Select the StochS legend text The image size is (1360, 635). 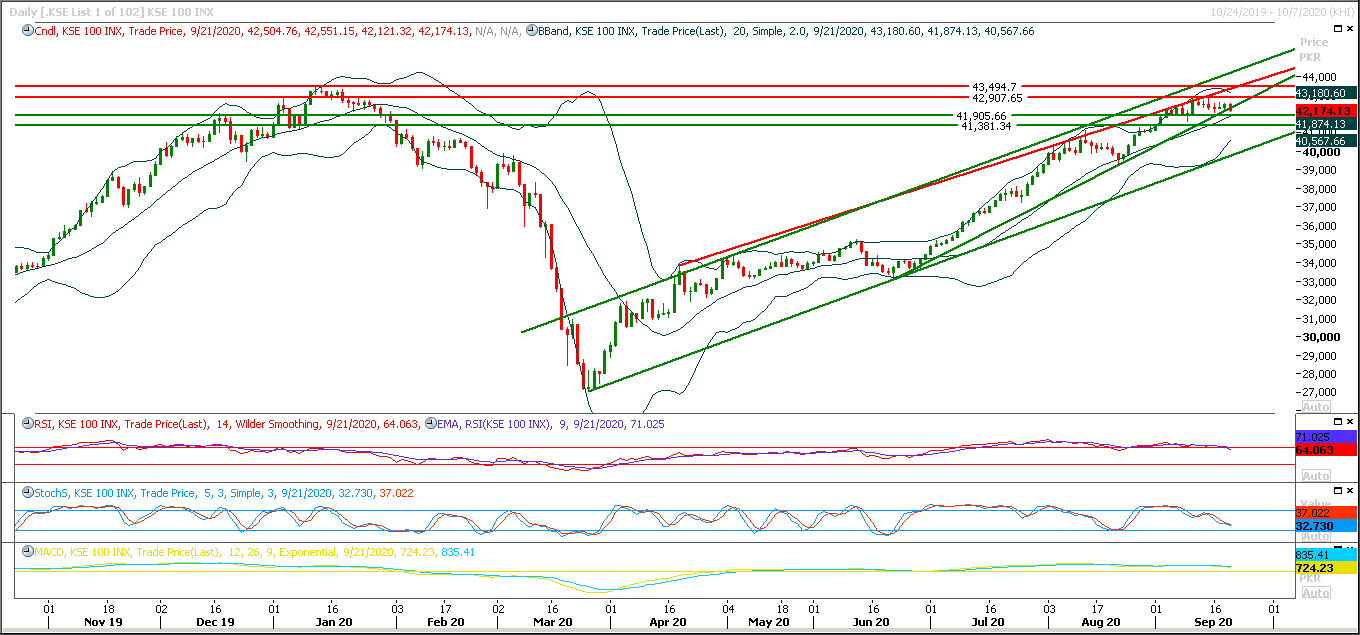coord(225,493)
